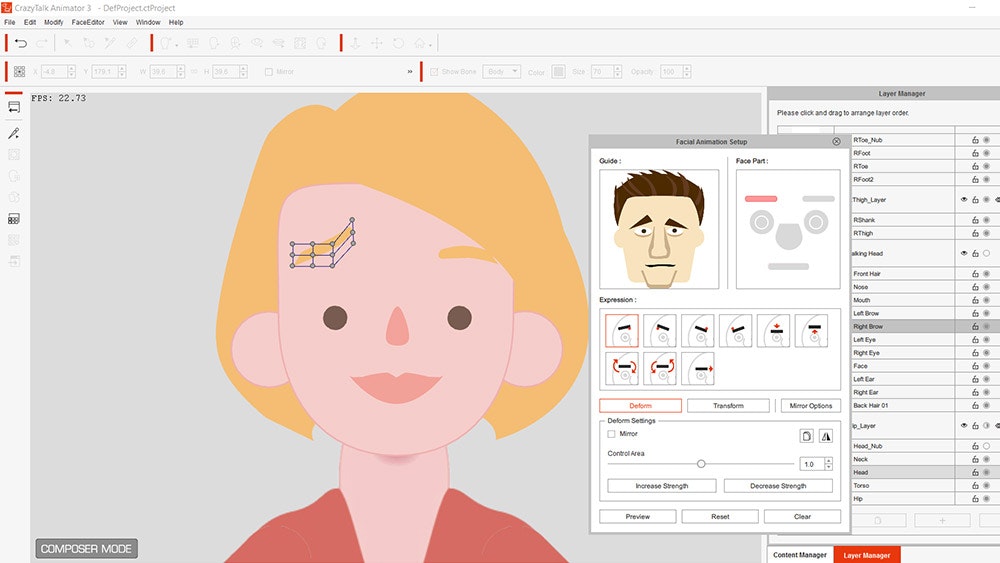Viewport: 1000px width, 563px height.
Task: Click the Control Area slider handle
Action: (x=701, y=464)
